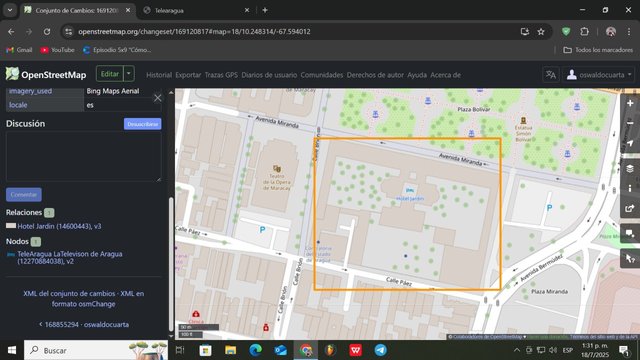
Task: Open Telegram from the Windows taskbar
Action: [x=380, y=350]
